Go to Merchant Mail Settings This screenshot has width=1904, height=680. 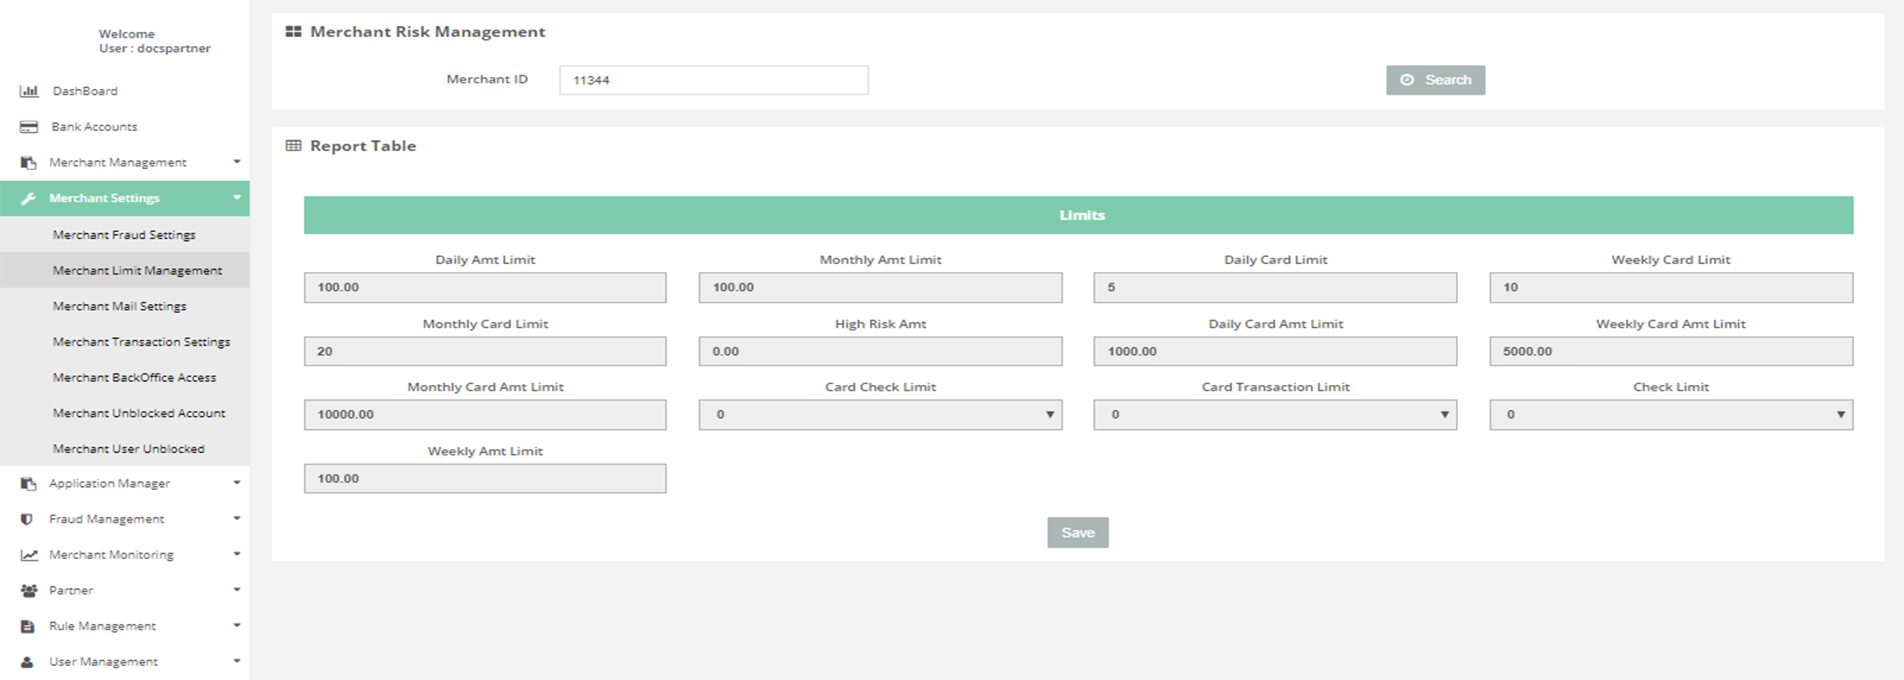[x=120, y=306]
